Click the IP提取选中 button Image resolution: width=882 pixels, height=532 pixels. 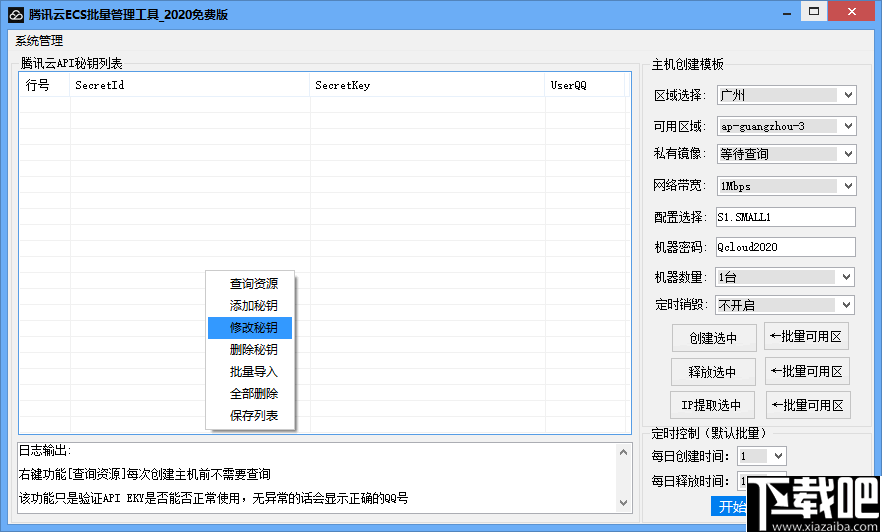click(712, 405)
